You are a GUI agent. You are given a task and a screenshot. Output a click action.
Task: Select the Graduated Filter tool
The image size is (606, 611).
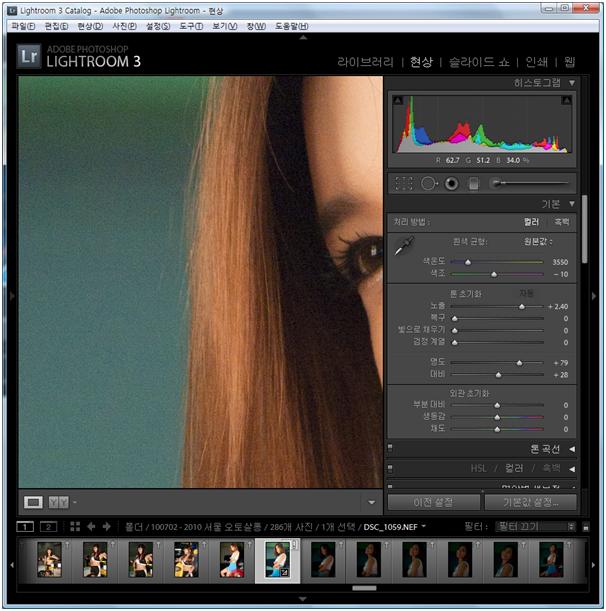473,184
